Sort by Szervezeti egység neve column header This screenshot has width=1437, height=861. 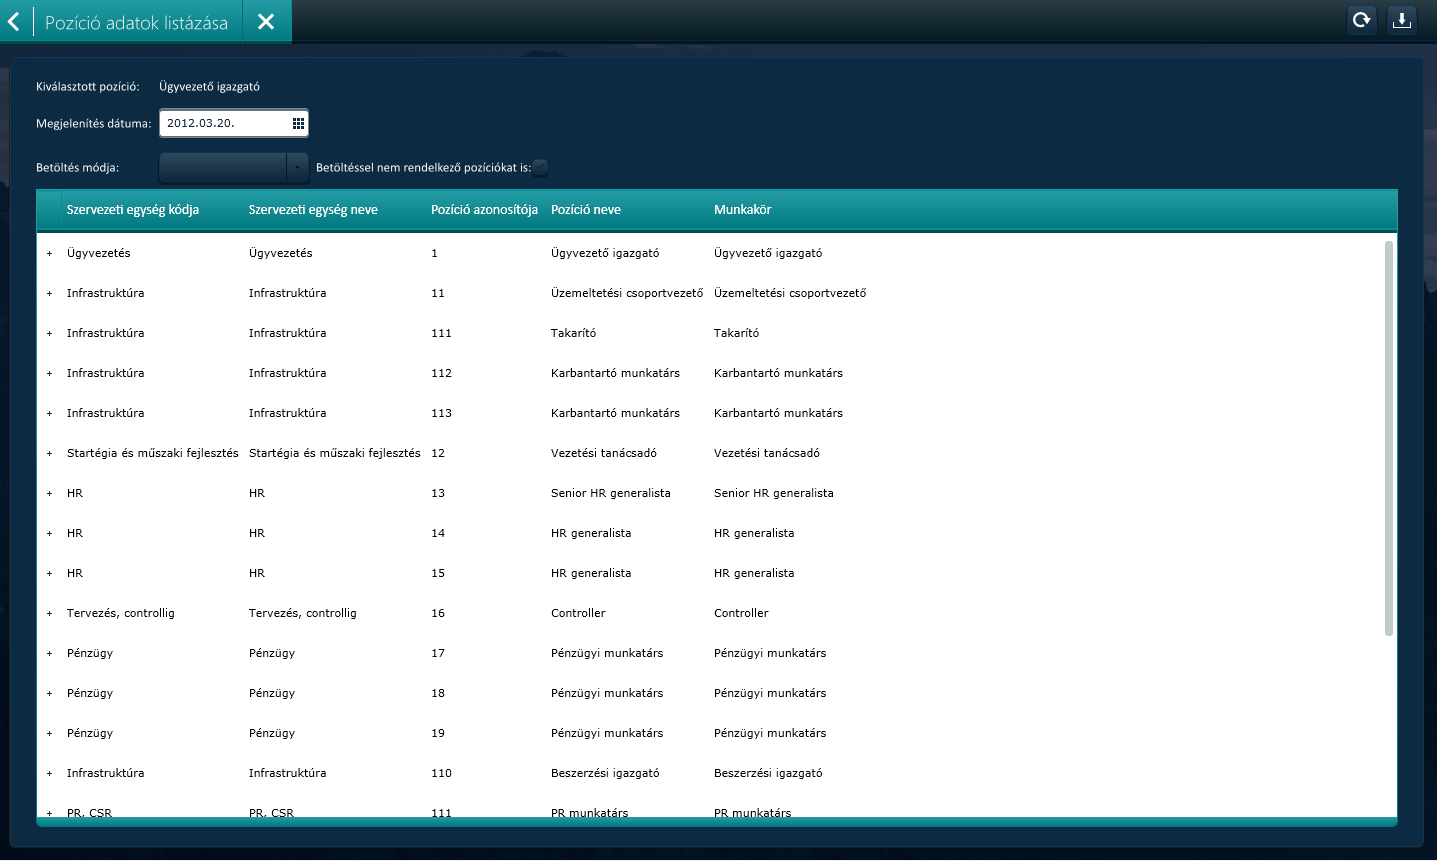[x=313, y=210]
